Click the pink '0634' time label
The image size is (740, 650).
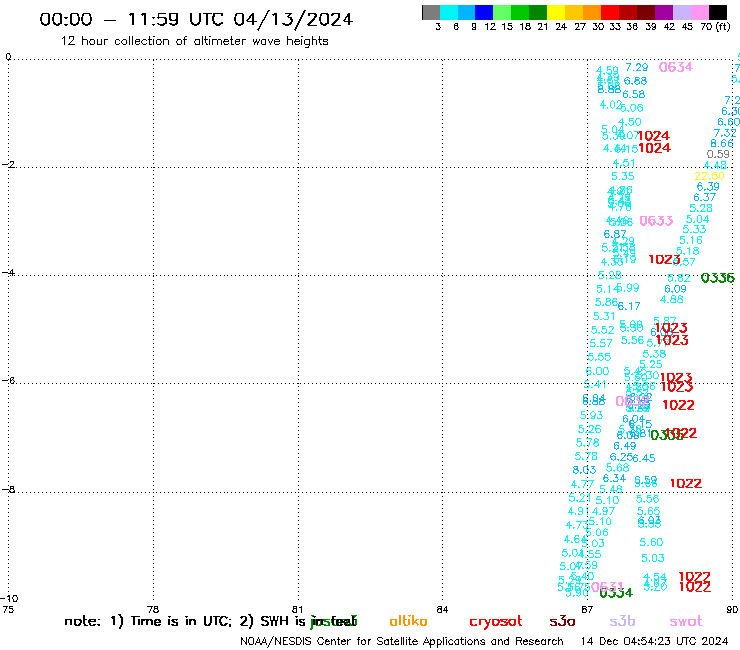pyautogui.click(x=675, y=68)
